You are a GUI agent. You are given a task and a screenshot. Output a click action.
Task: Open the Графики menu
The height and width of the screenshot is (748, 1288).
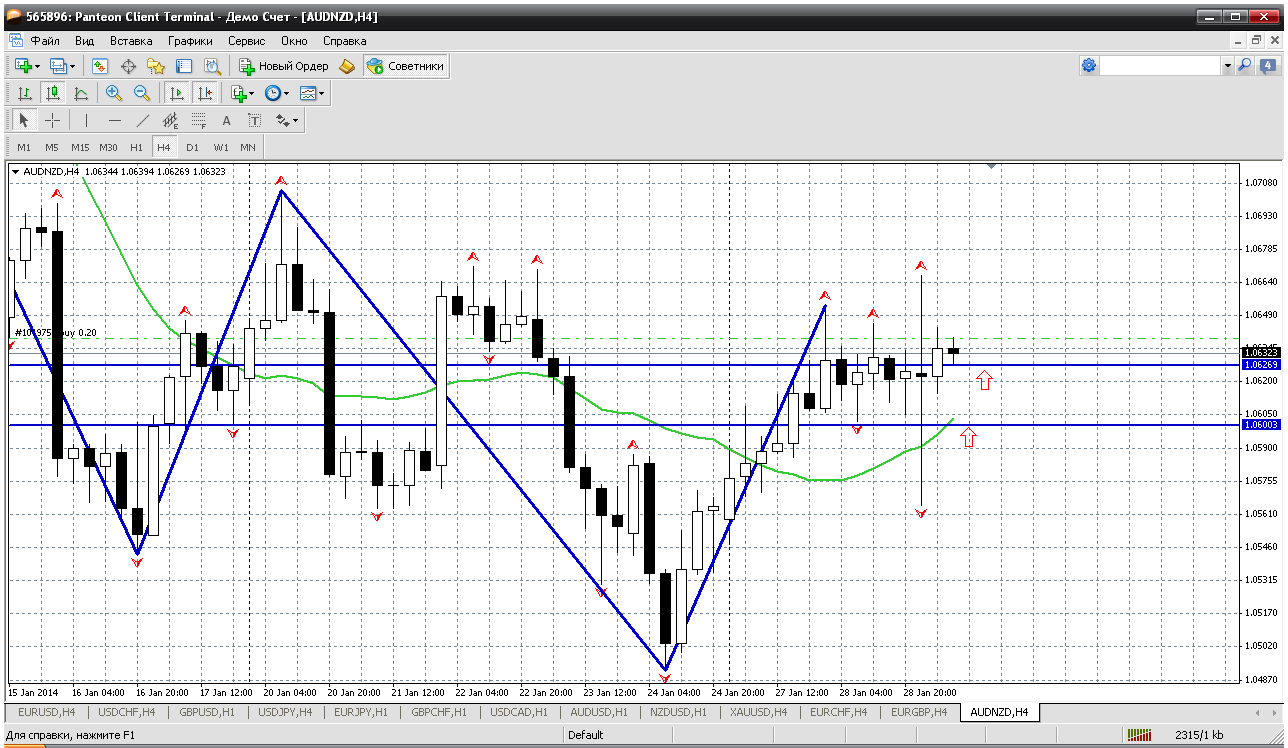[x=190, y=41]
